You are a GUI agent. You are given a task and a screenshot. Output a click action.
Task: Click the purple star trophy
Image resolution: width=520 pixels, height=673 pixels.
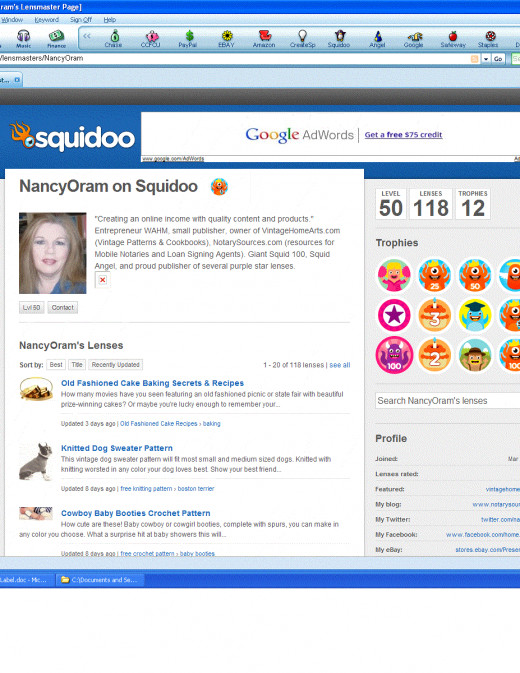point(394,315)
